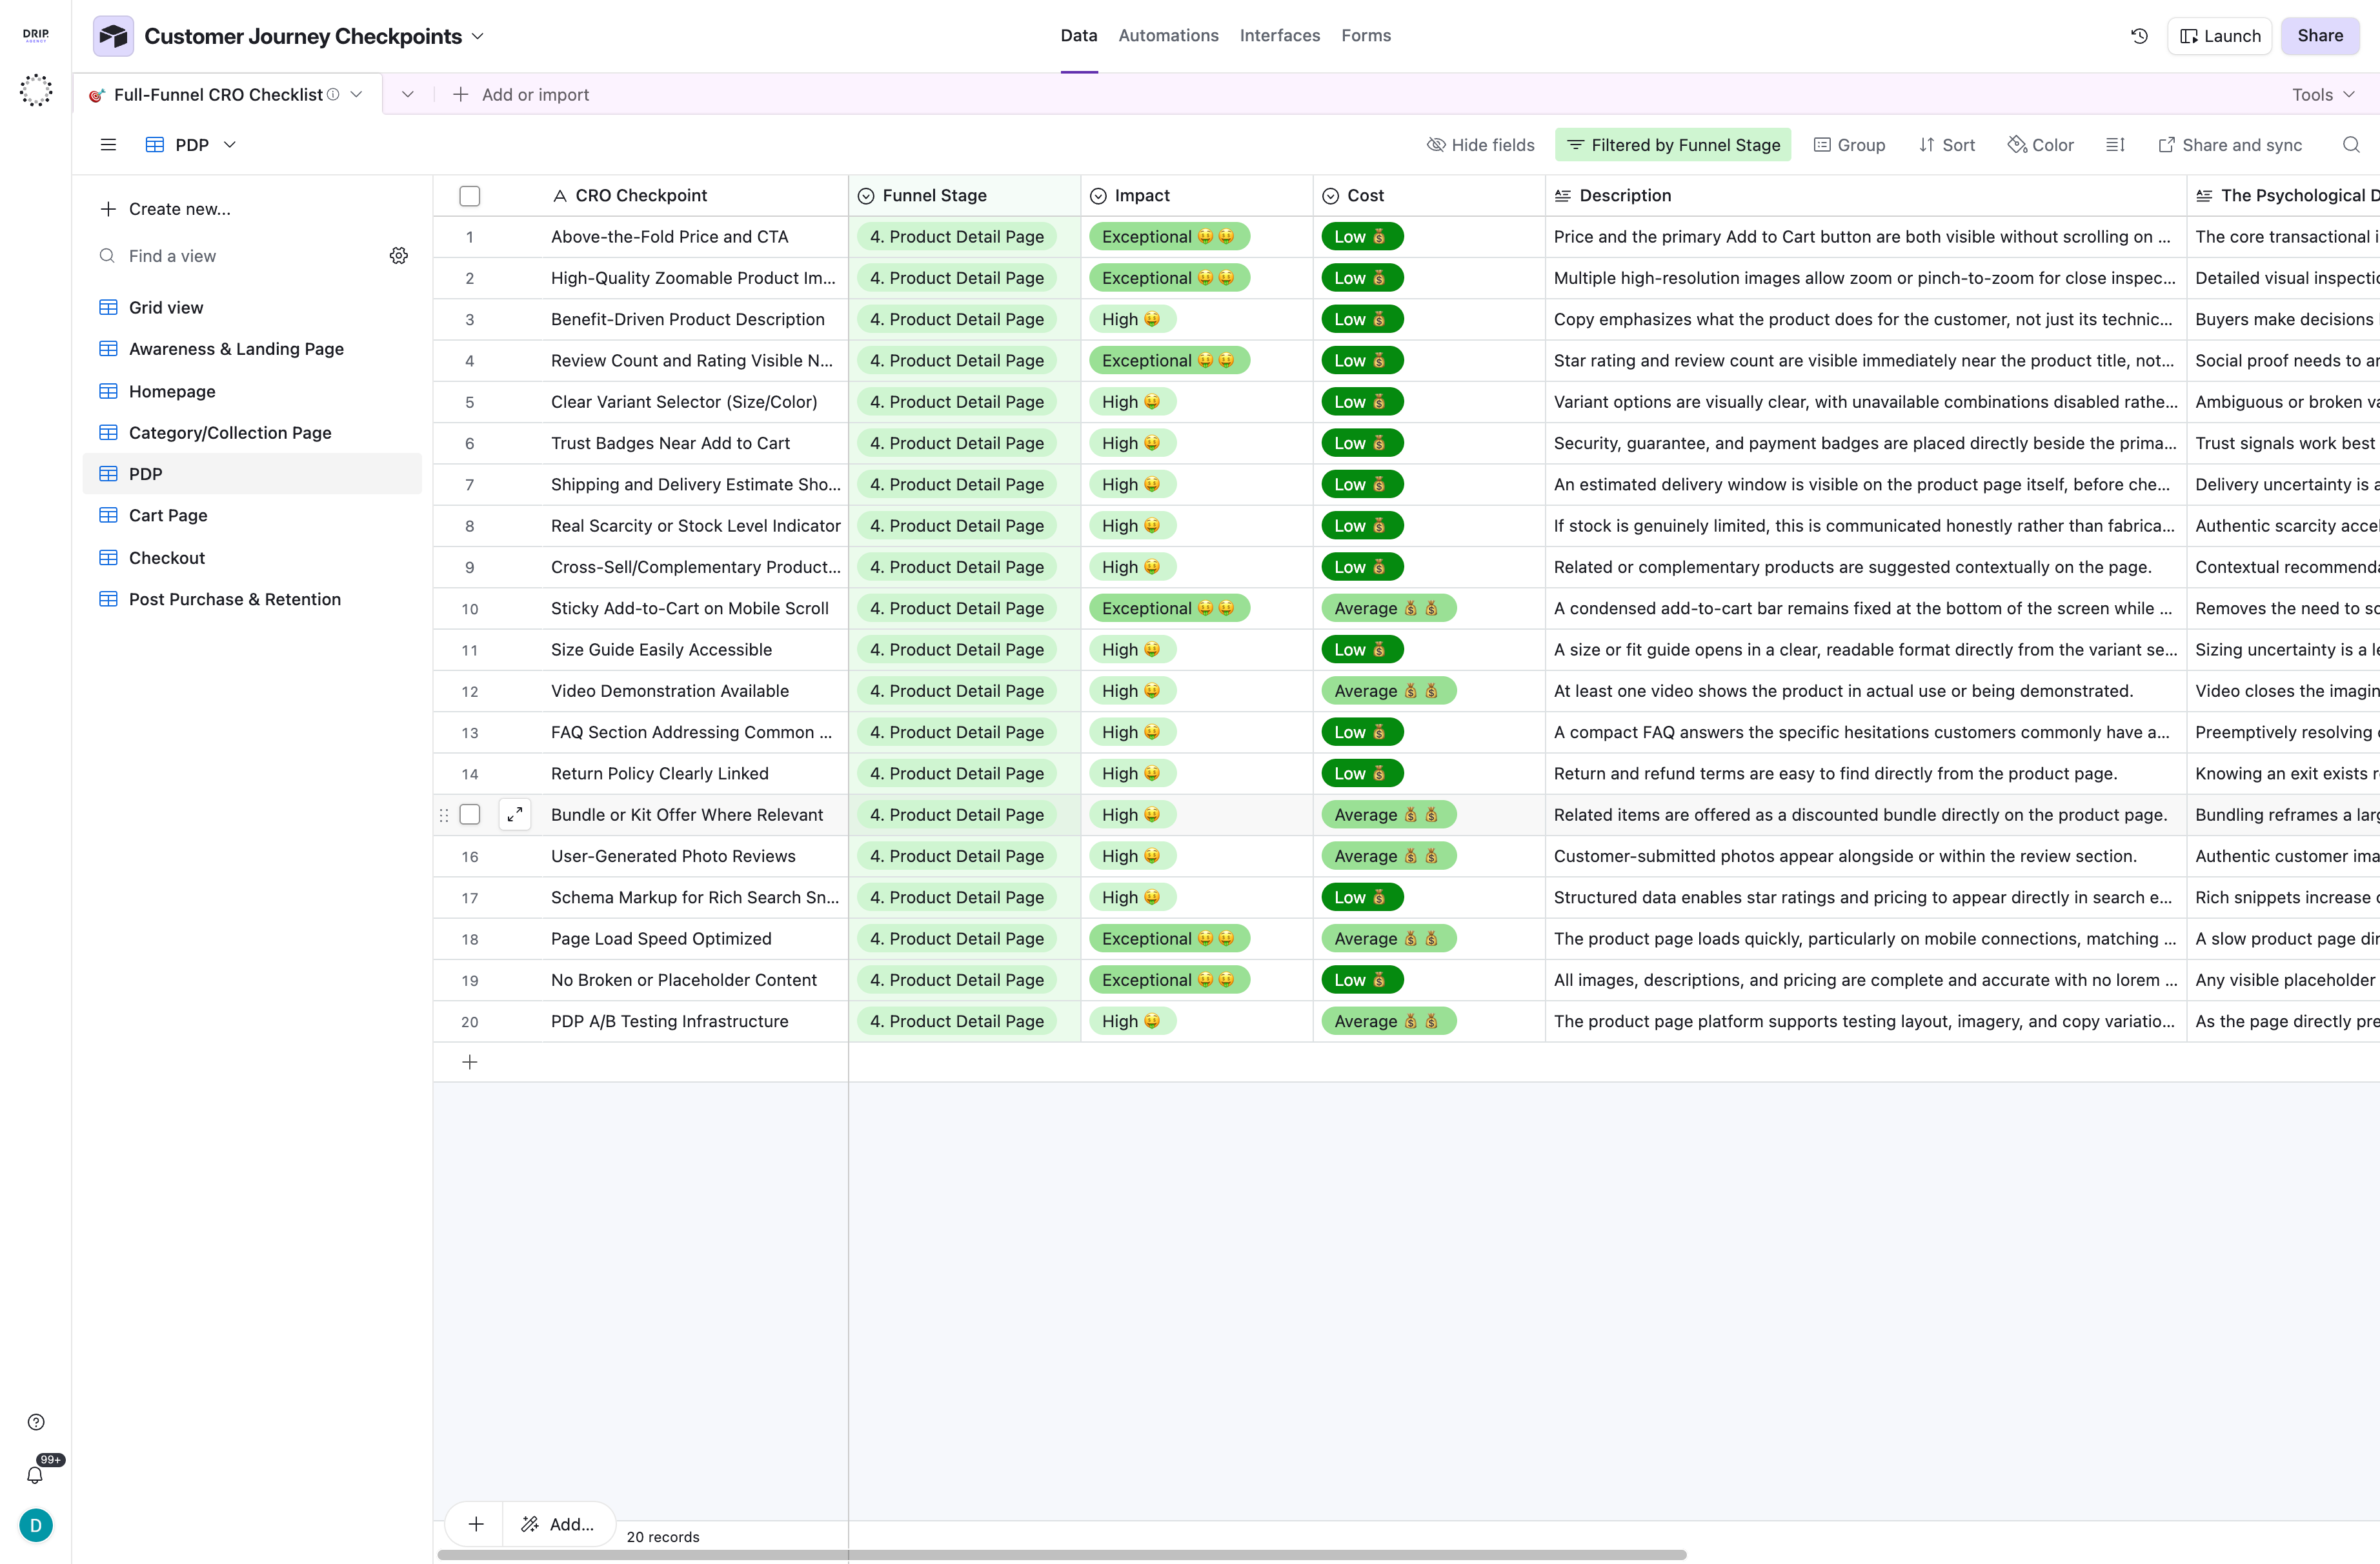This screenshot has height=1564, width=2380.
Task: Switch to the Automations tab
Action: 1168,36
